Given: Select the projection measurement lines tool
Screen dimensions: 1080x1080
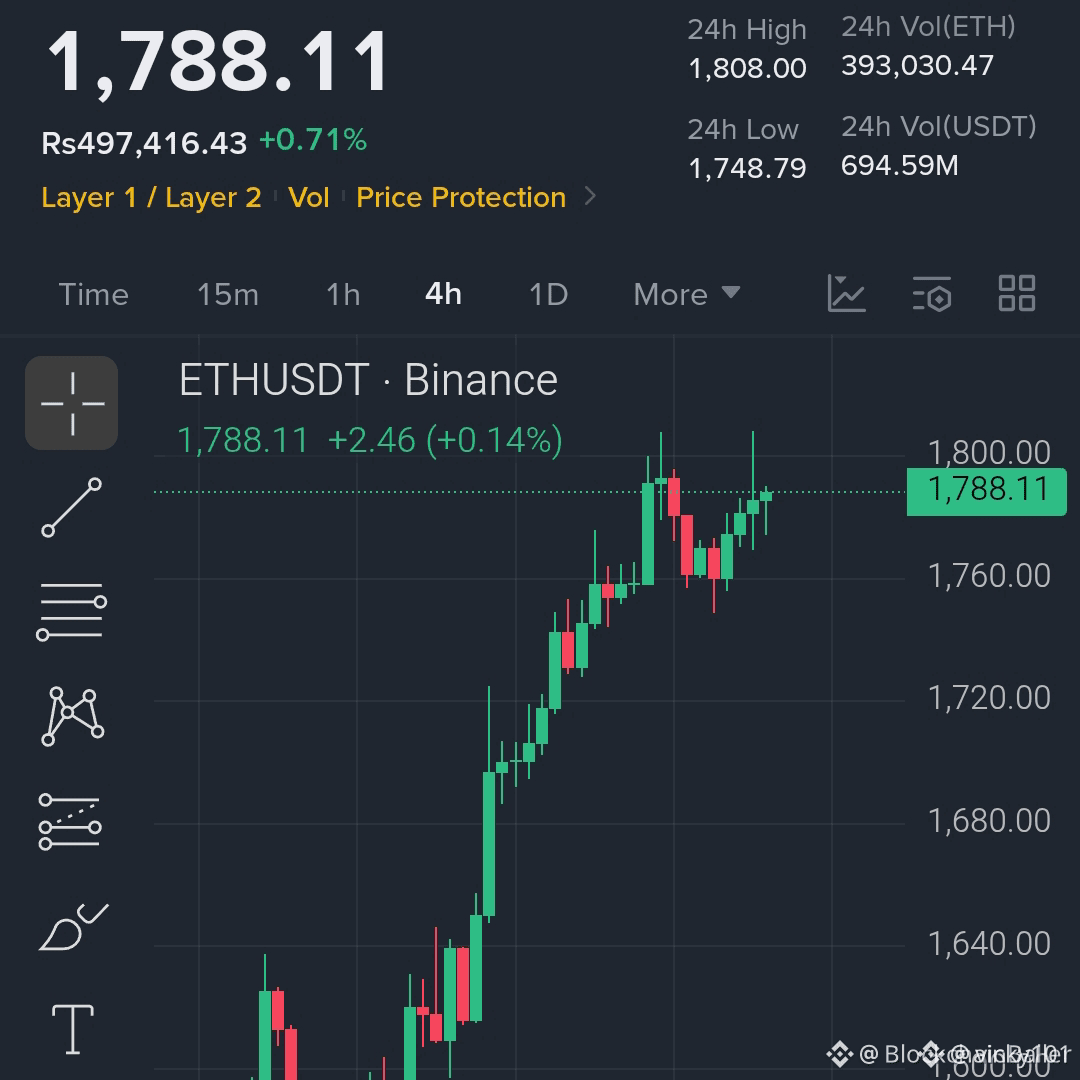Looking at the screenshot, I should pos(70,822).
